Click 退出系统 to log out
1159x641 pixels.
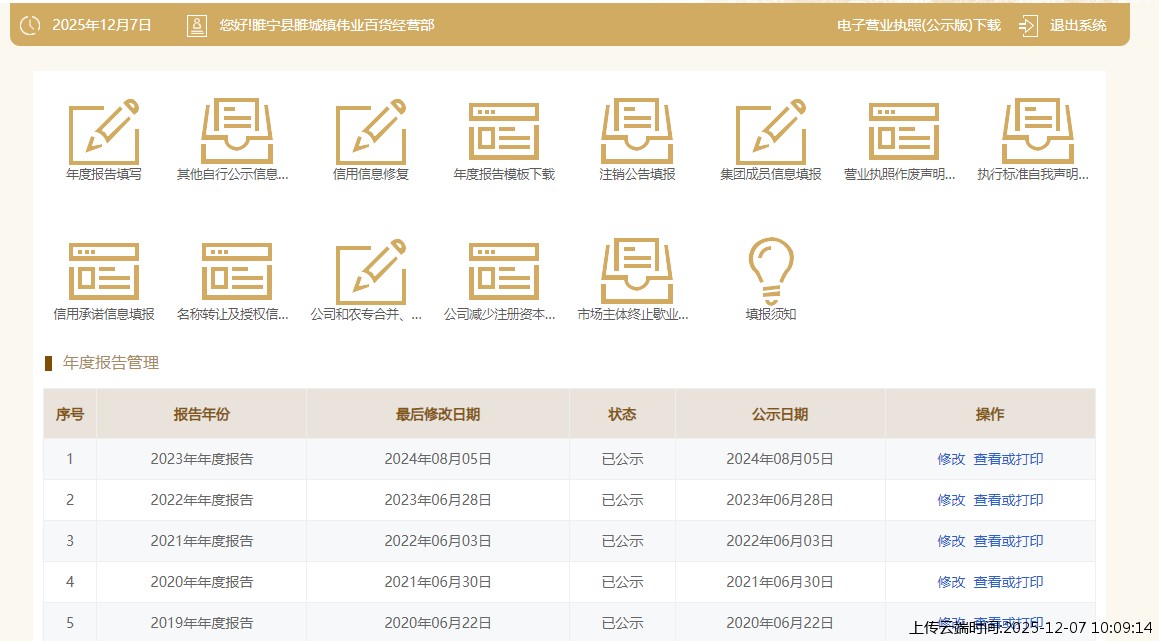click(1077, 26)
